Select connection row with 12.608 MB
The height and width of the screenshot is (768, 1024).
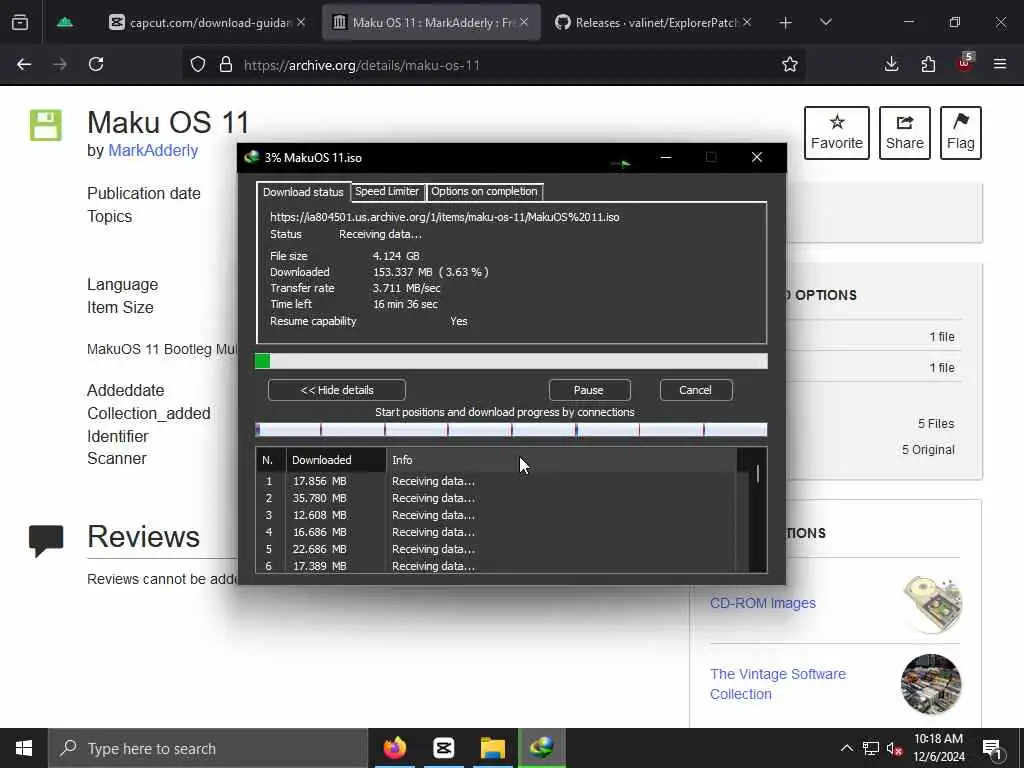(x=496, y=515)
